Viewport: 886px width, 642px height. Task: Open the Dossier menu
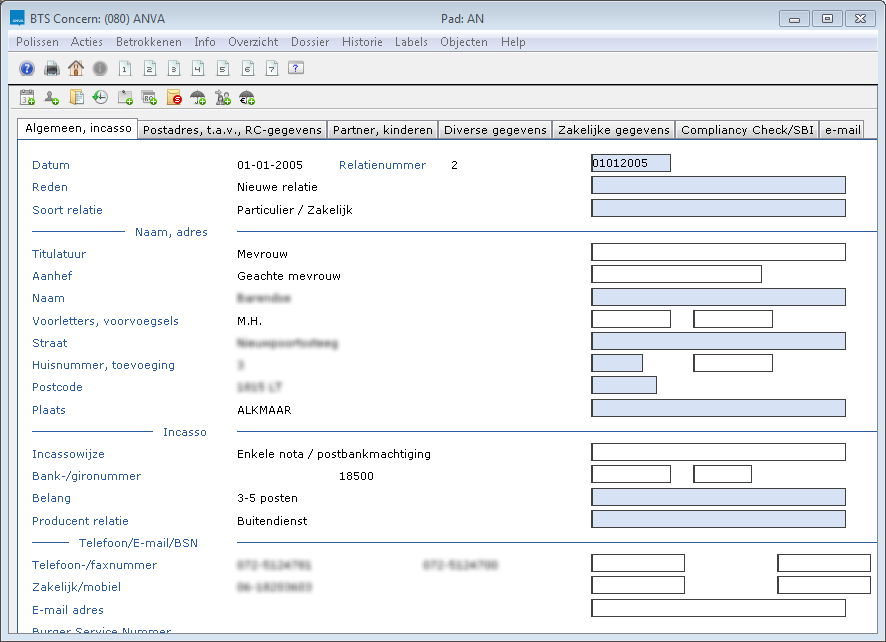[310, 42]
